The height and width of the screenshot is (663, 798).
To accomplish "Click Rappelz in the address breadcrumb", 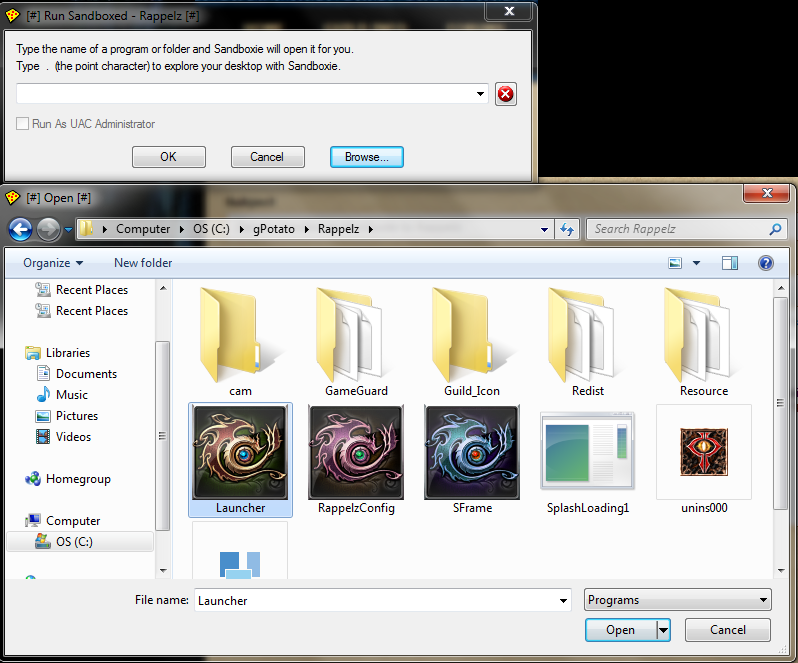I will point(338,229).
